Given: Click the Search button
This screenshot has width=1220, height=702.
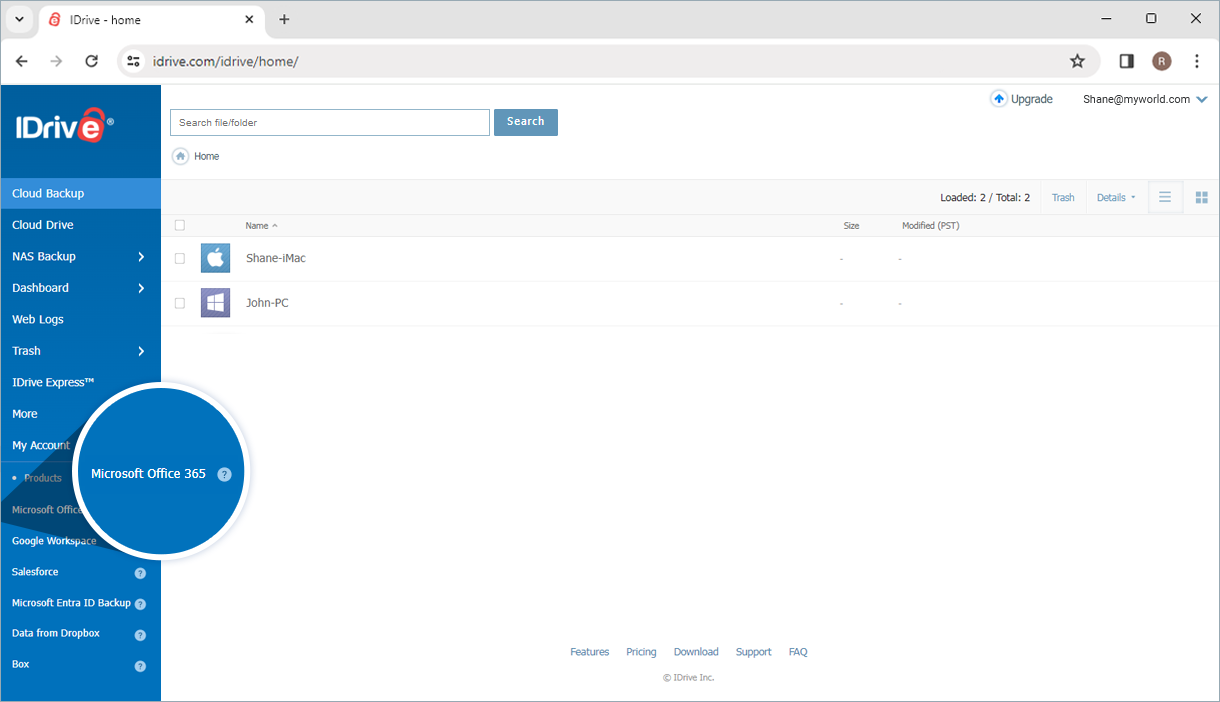Looking at the screenshot, I should click(526, 122).
